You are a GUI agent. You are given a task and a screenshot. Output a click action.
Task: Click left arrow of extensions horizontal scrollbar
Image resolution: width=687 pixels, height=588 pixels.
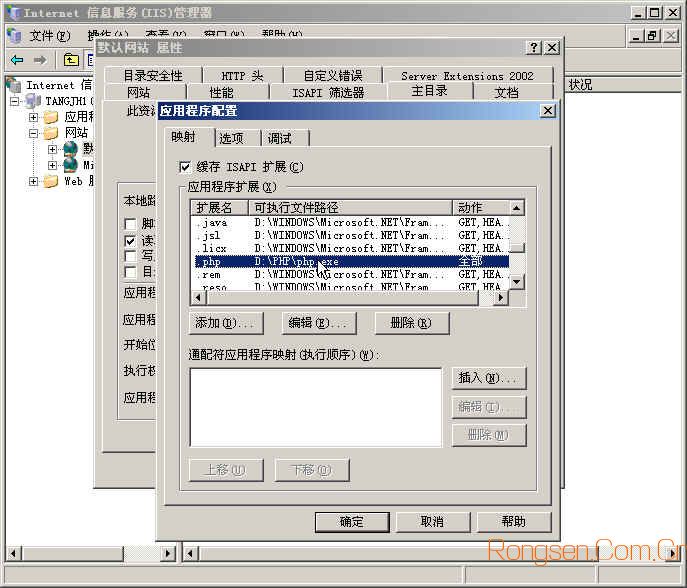[198, 298]
